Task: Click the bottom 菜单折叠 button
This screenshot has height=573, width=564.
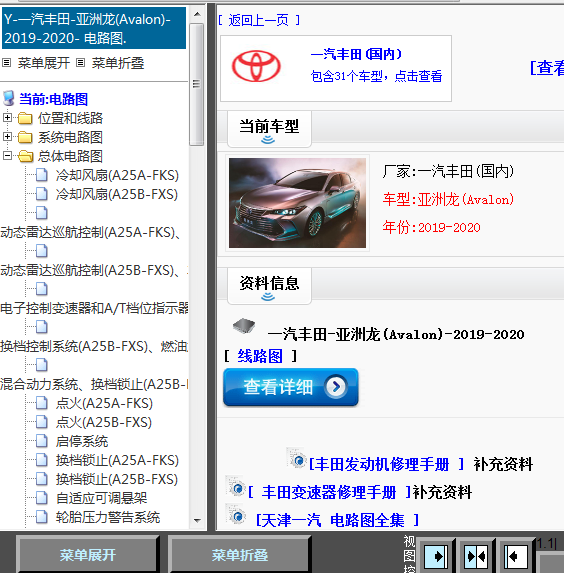Action: pyautogui.click(x=239, y=555)
